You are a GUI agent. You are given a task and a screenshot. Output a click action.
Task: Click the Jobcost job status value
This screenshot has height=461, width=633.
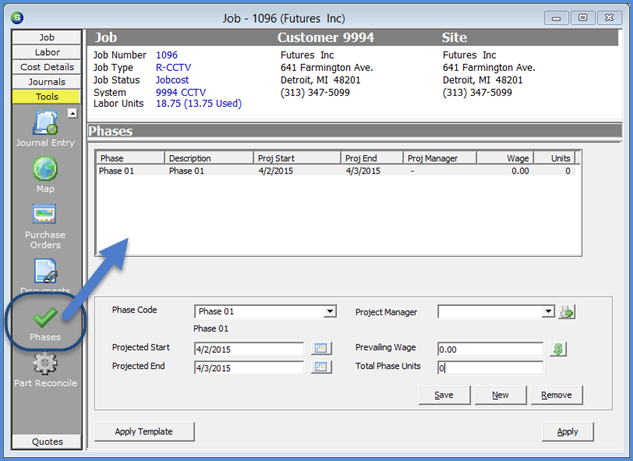[172, 80]
